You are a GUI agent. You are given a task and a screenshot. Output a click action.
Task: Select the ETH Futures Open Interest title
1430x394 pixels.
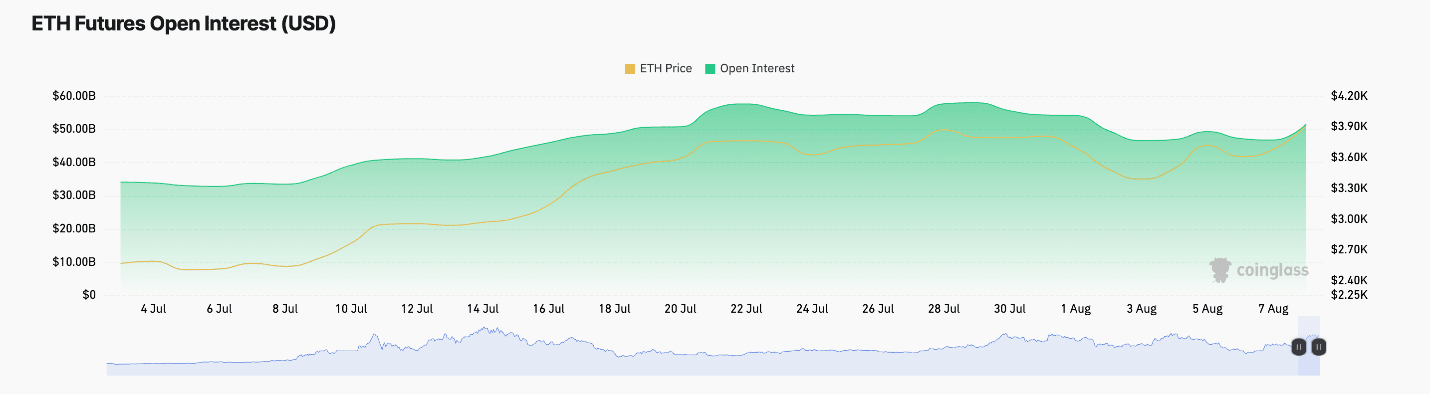coord(183,25)
